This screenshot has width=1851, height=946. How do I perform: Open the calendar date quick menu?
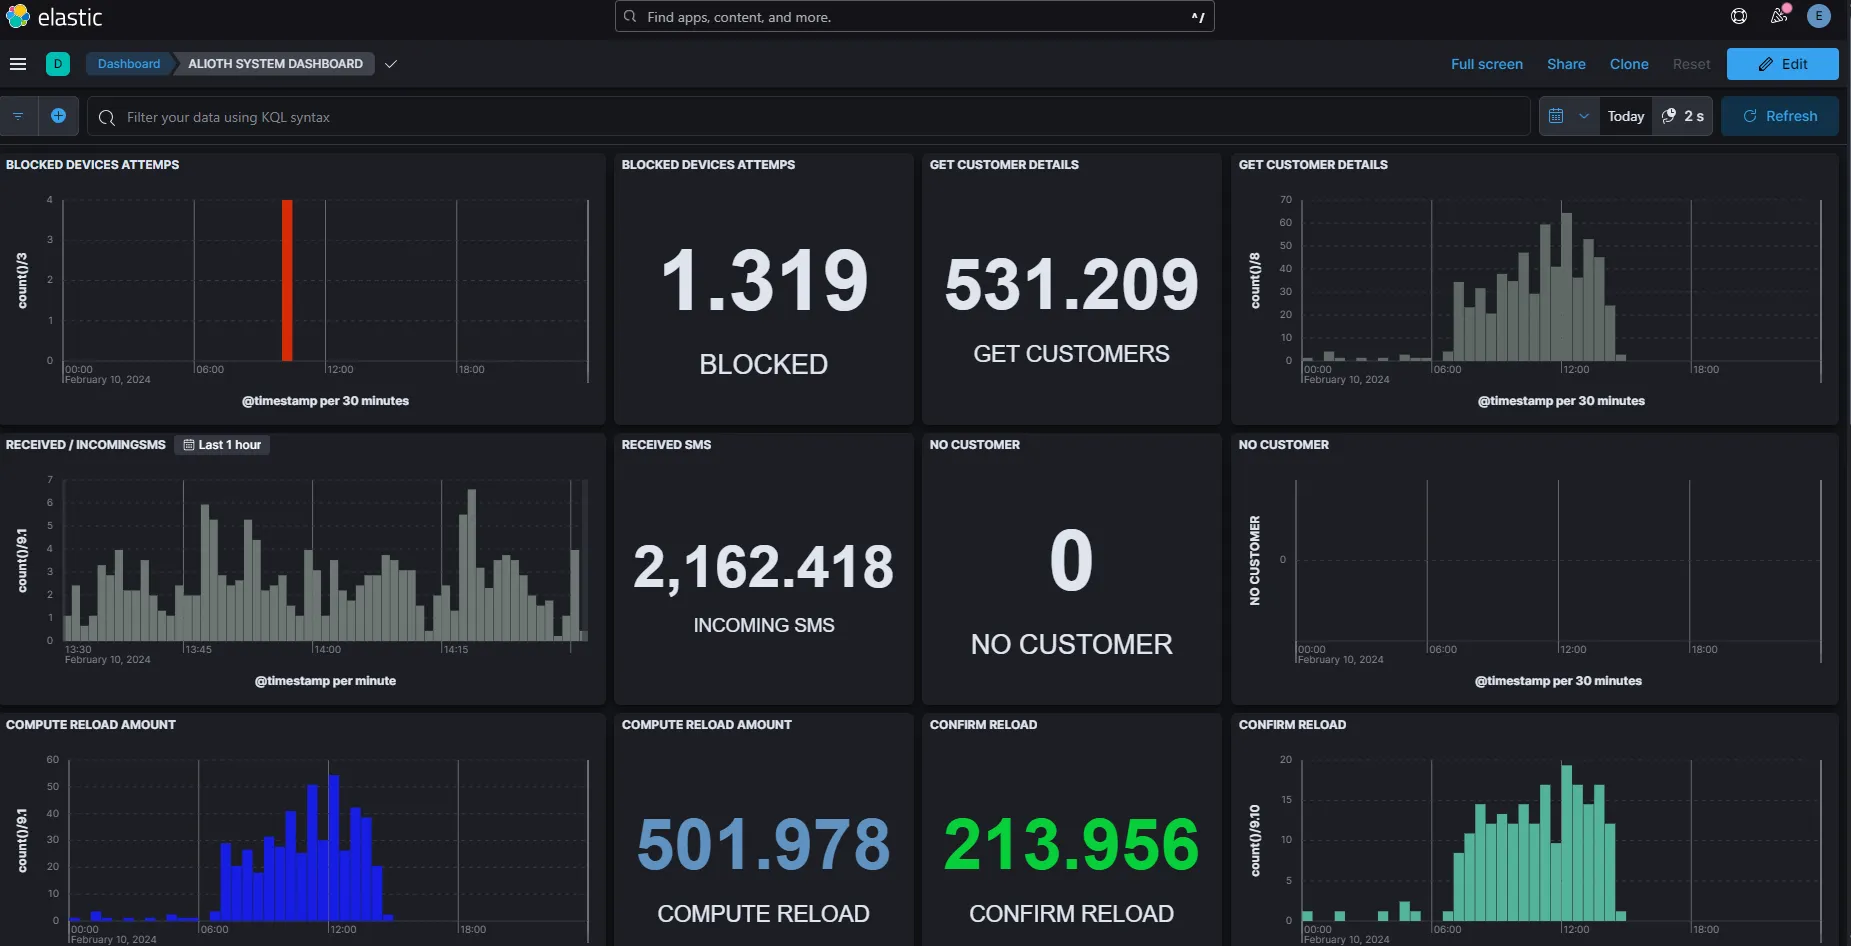[1567, 116]
